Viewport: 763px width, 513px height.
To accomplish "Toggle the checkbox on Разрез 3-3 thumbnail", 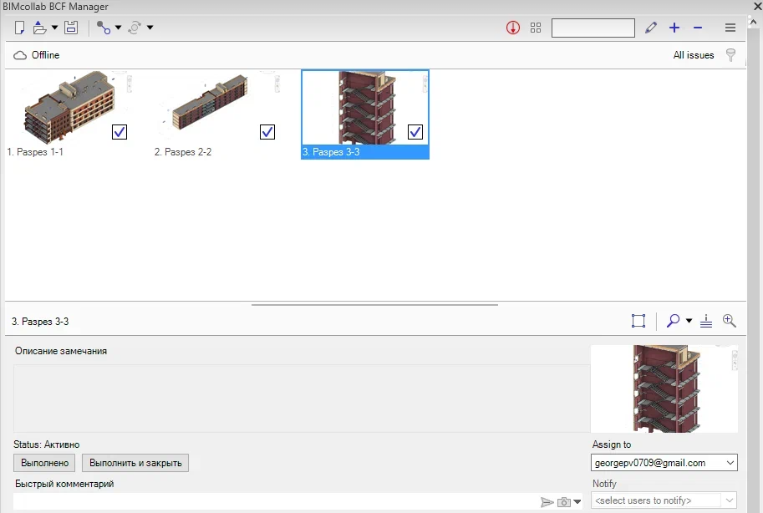I will click(416, 132).
